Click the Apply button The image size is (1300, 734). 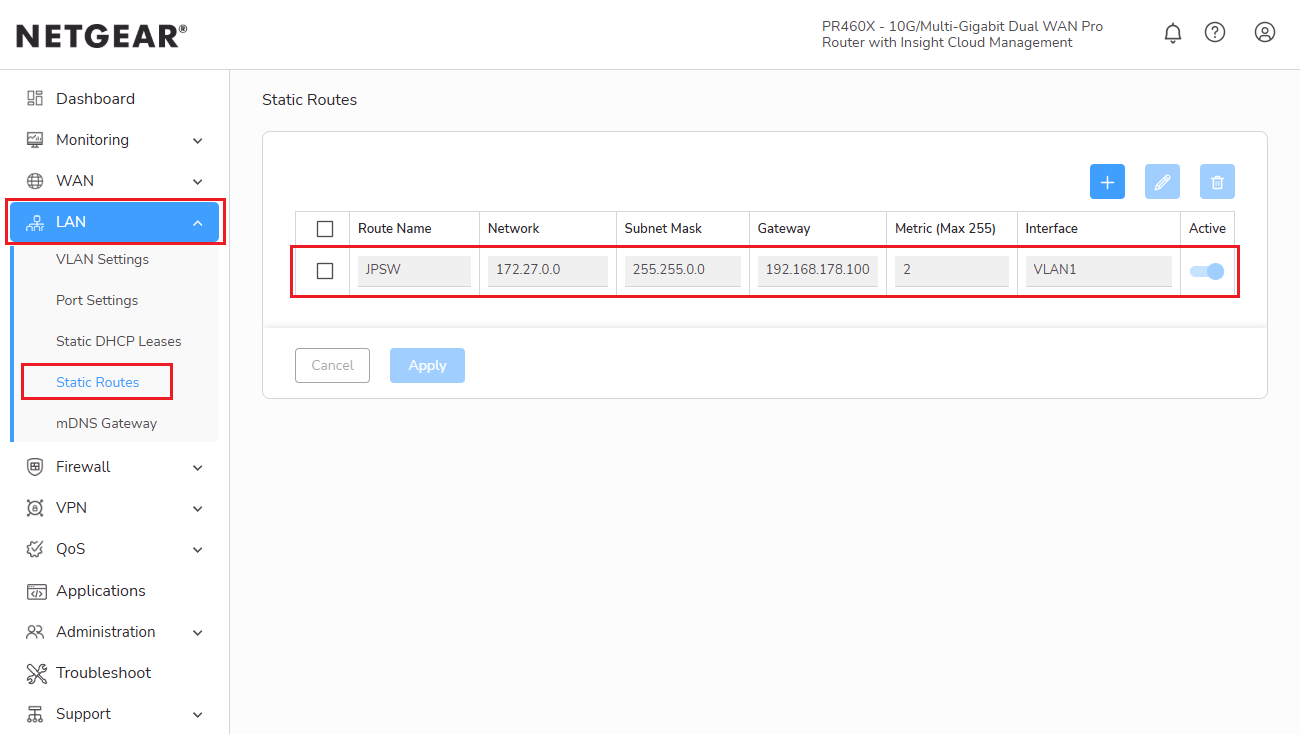(x=427, y=366)
